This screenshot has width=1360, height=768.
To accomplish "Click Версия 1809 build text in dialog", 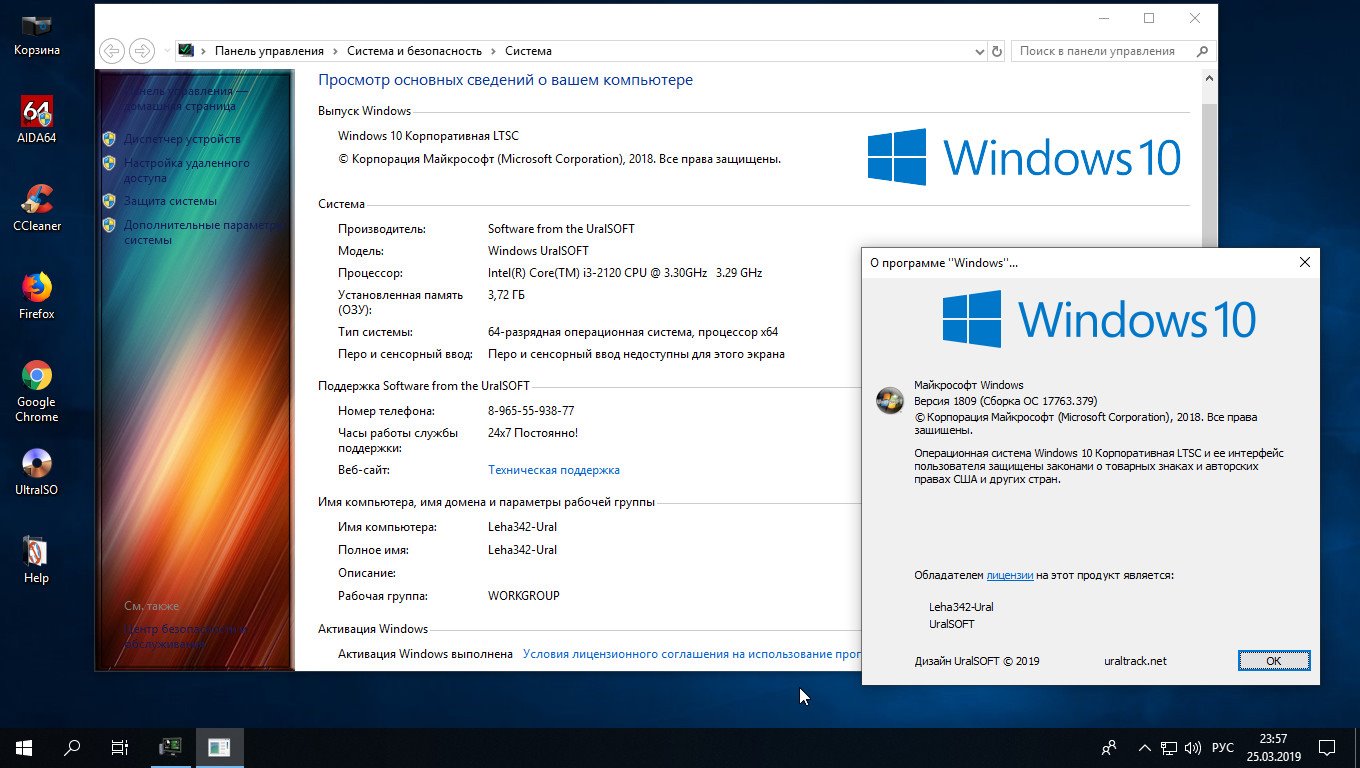I will tap(1006, 401).
